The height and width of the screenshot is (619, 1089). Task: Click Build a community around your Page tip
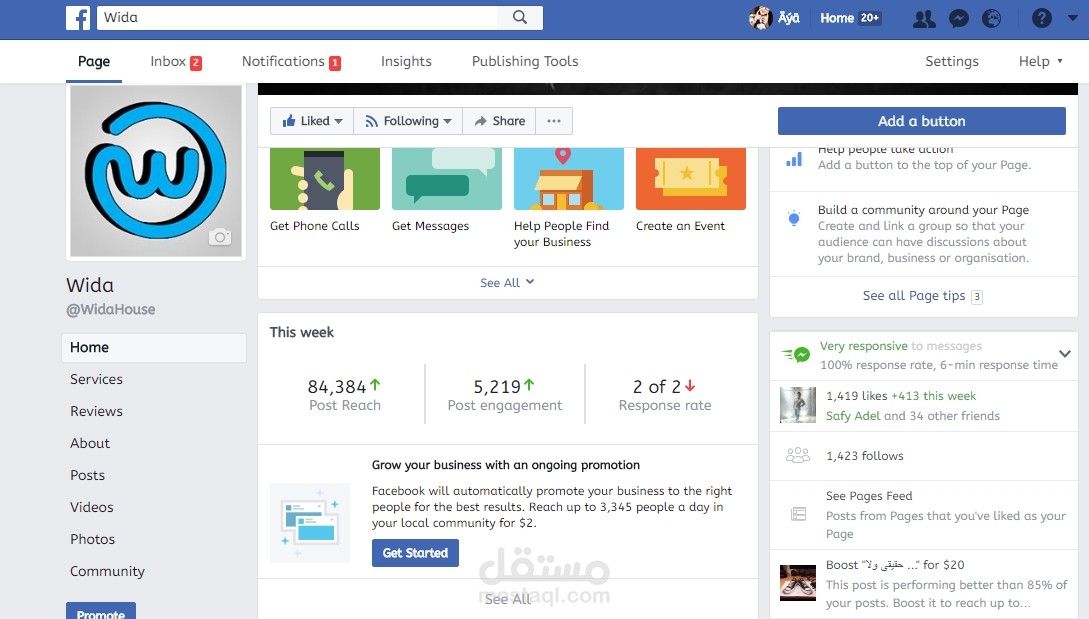[923, 210]
